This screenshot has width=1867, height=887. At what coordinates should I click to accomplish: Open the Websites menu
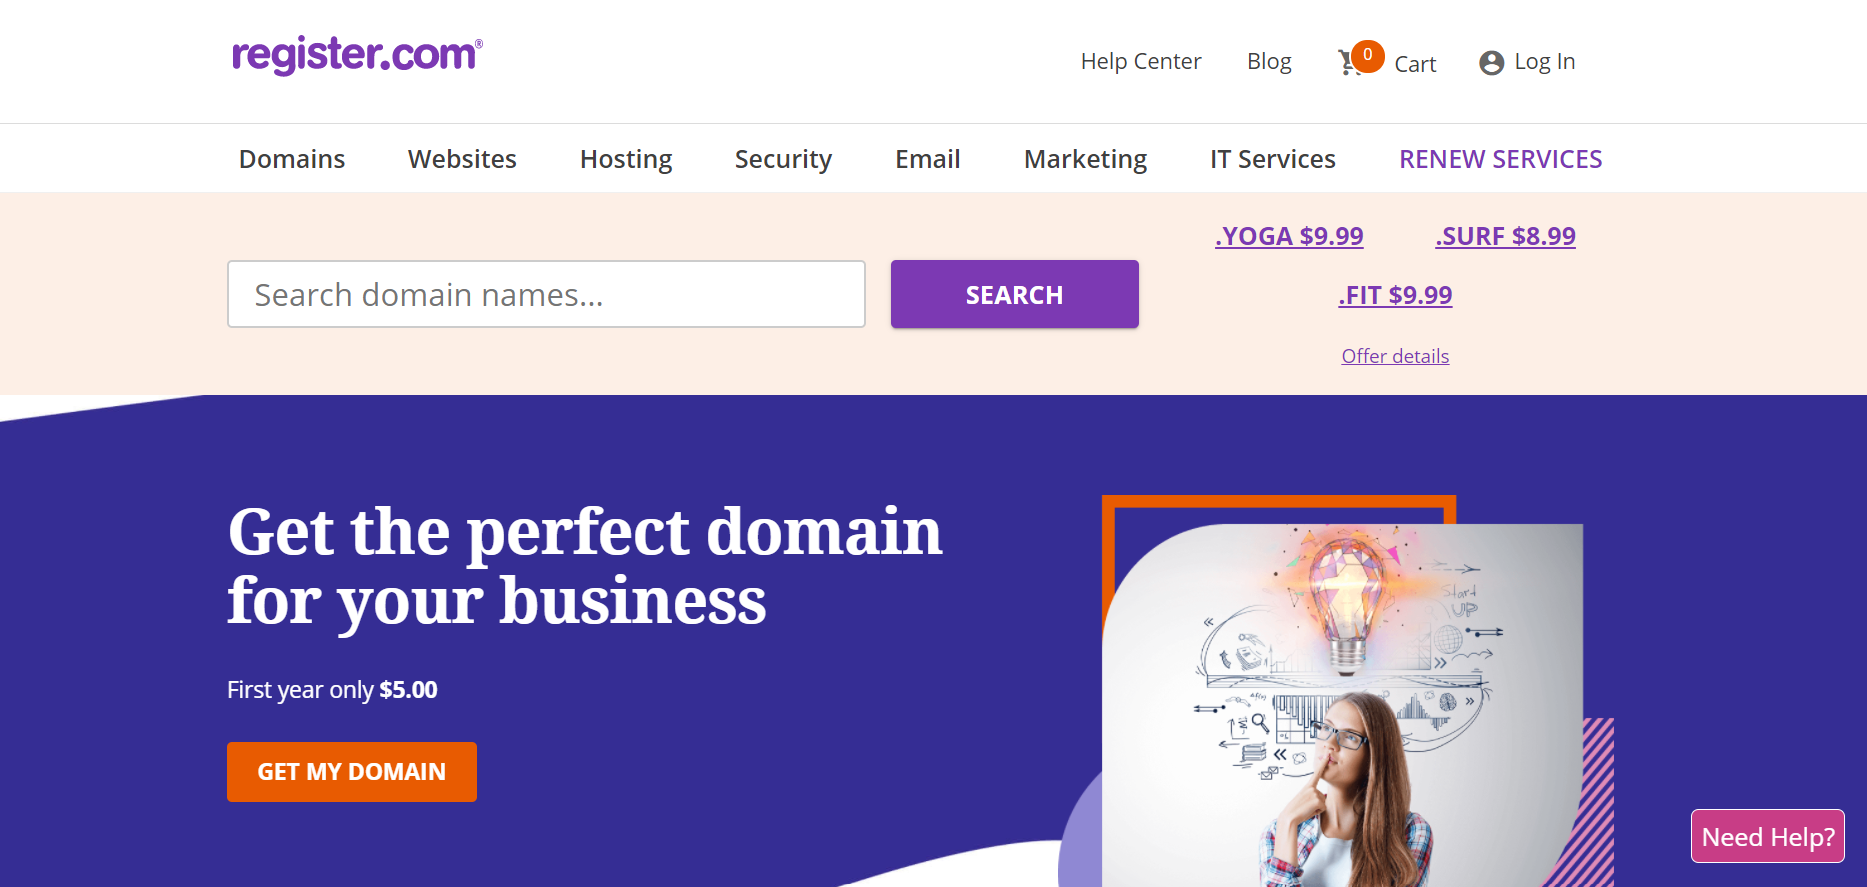pos(462,159)
